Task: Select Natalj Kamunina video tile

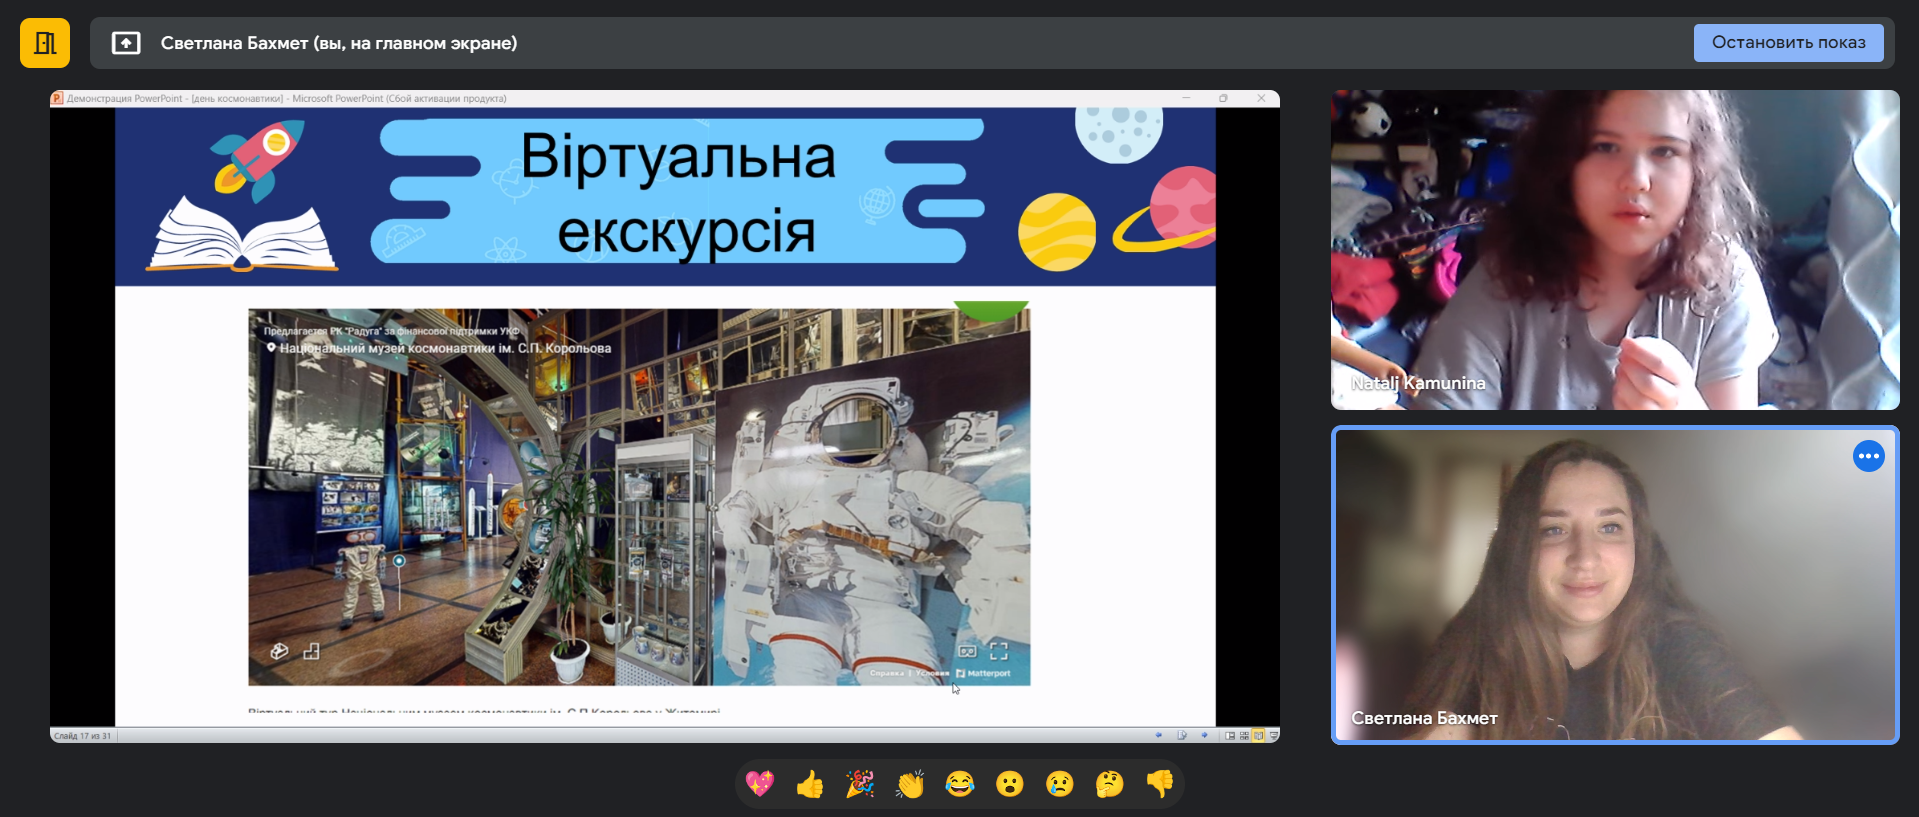Action: pos(1614,250)
